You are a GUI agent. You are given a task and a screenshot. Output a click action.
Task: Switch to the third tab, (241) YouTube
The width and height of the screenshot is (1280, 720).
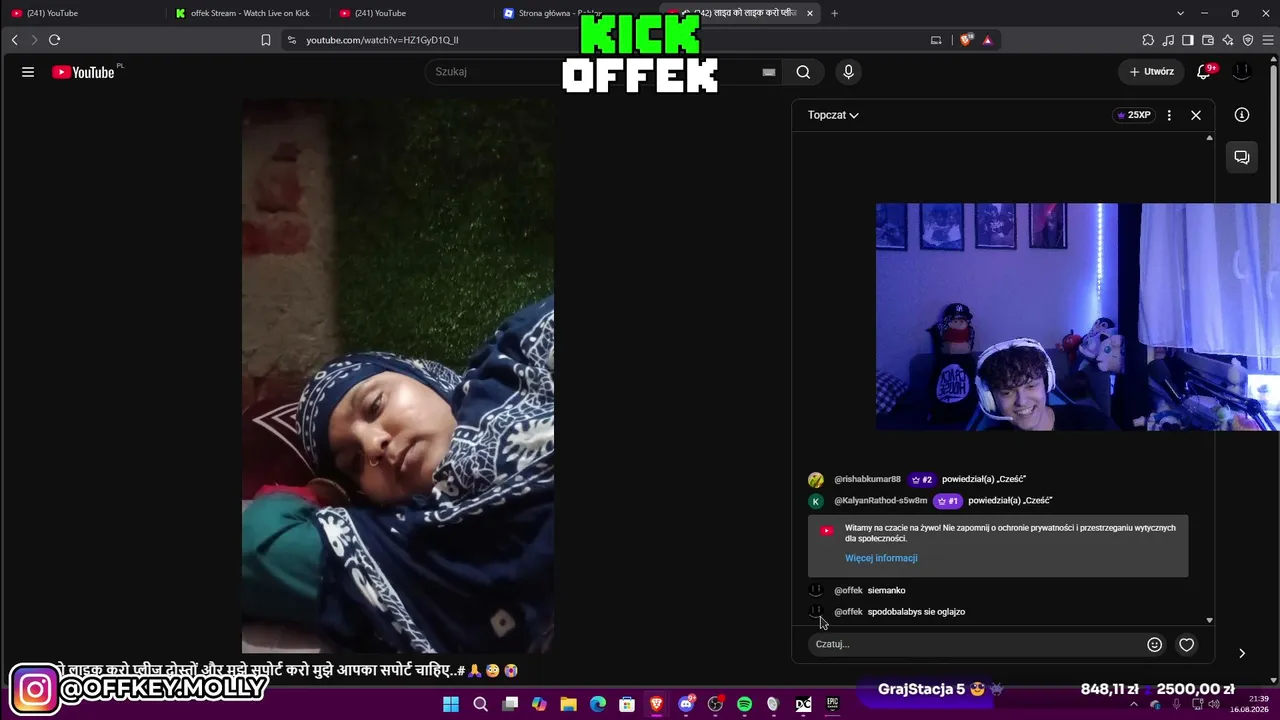click(412, 13)
